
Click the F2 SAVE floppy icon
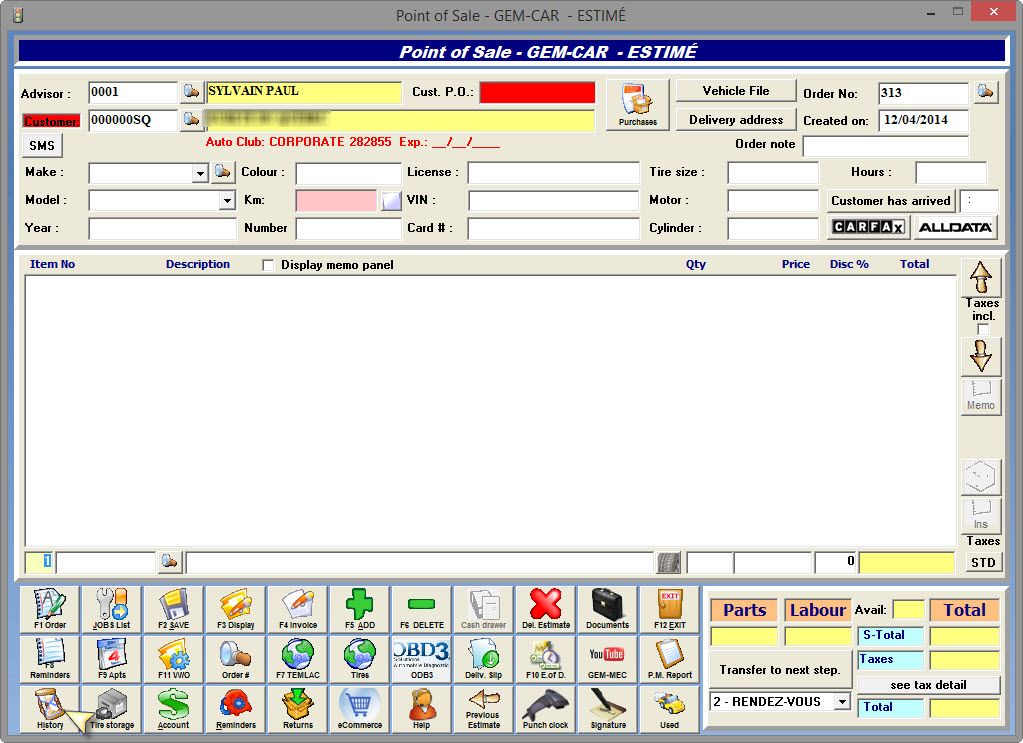[x=174, y=609]
